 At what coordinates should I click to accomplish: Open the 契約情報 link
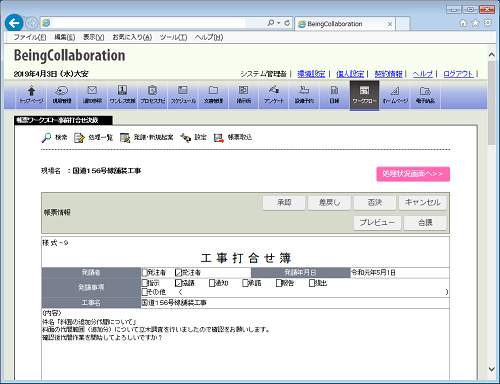click(388, 74)
